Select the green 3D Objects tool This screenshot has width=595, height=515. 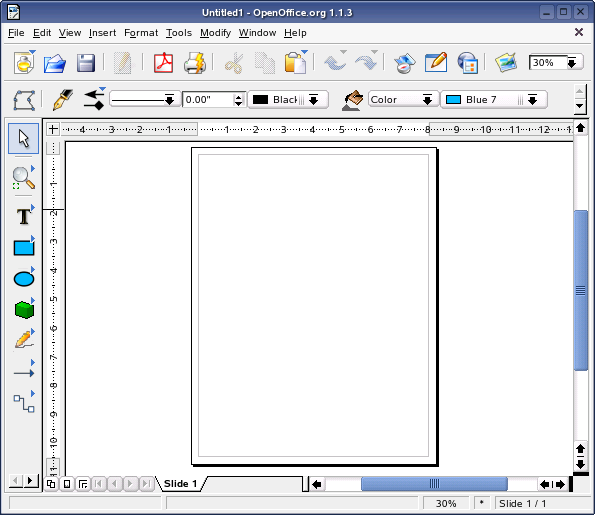(x=24, y=310)
